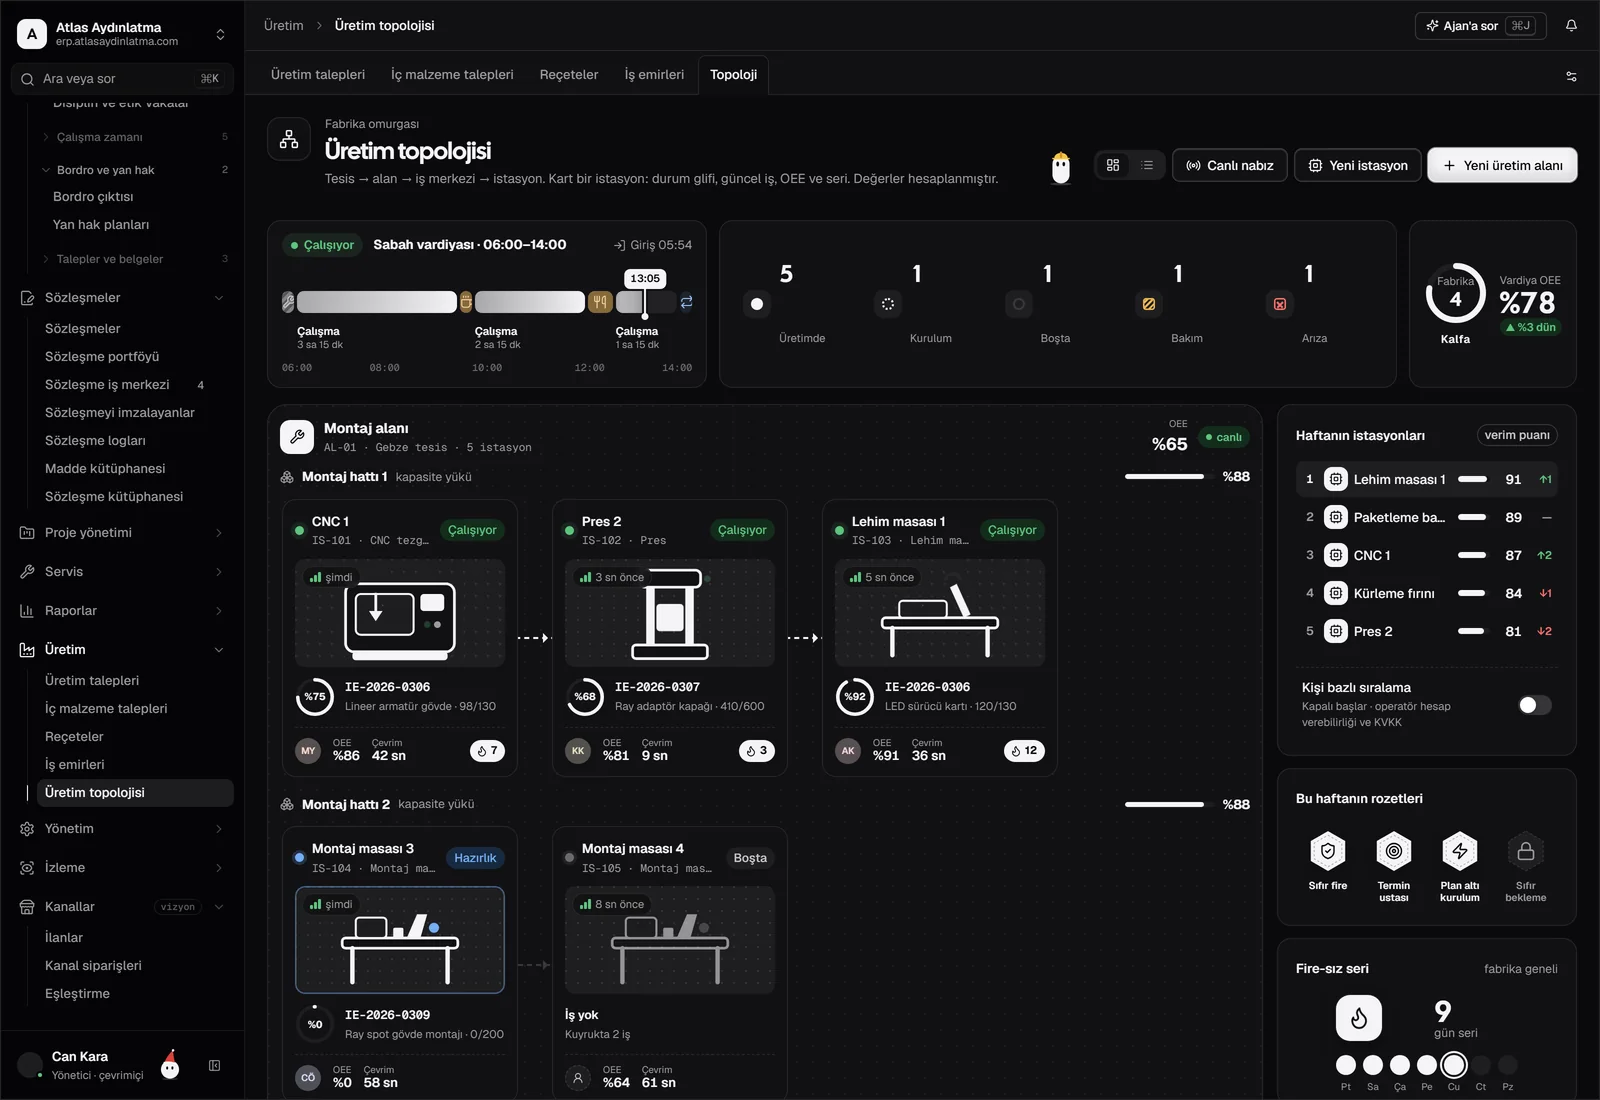The height and width of the screenshot is (1100, 1600).
Task: Click the meal break icon on the shift timeline
Action: (x=600, y=302)
